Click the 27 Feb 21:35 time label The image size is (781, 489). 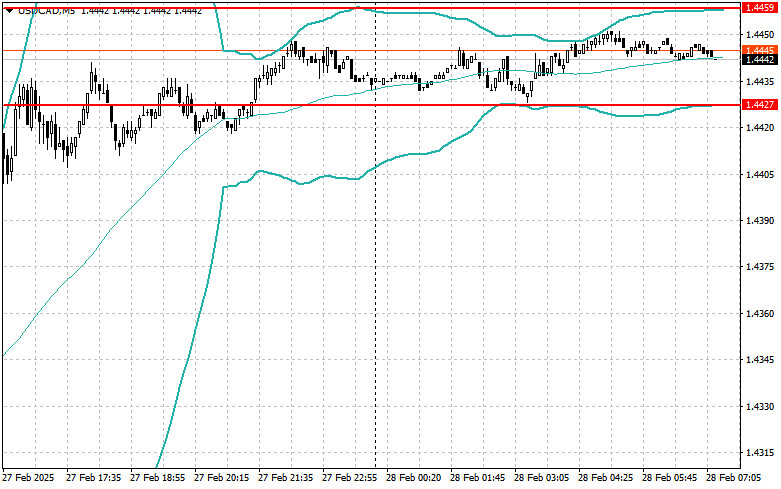(x=285, y=478)
